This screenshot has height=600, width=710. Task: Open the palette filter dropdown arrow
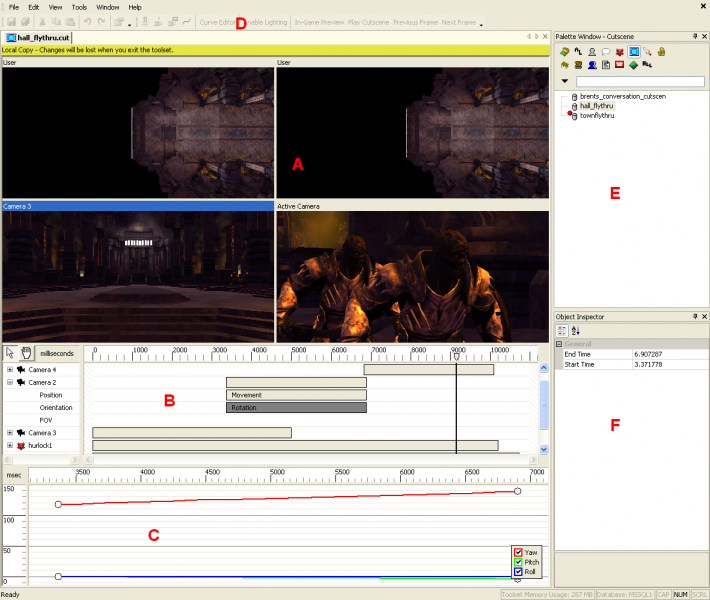coord(565,82)
